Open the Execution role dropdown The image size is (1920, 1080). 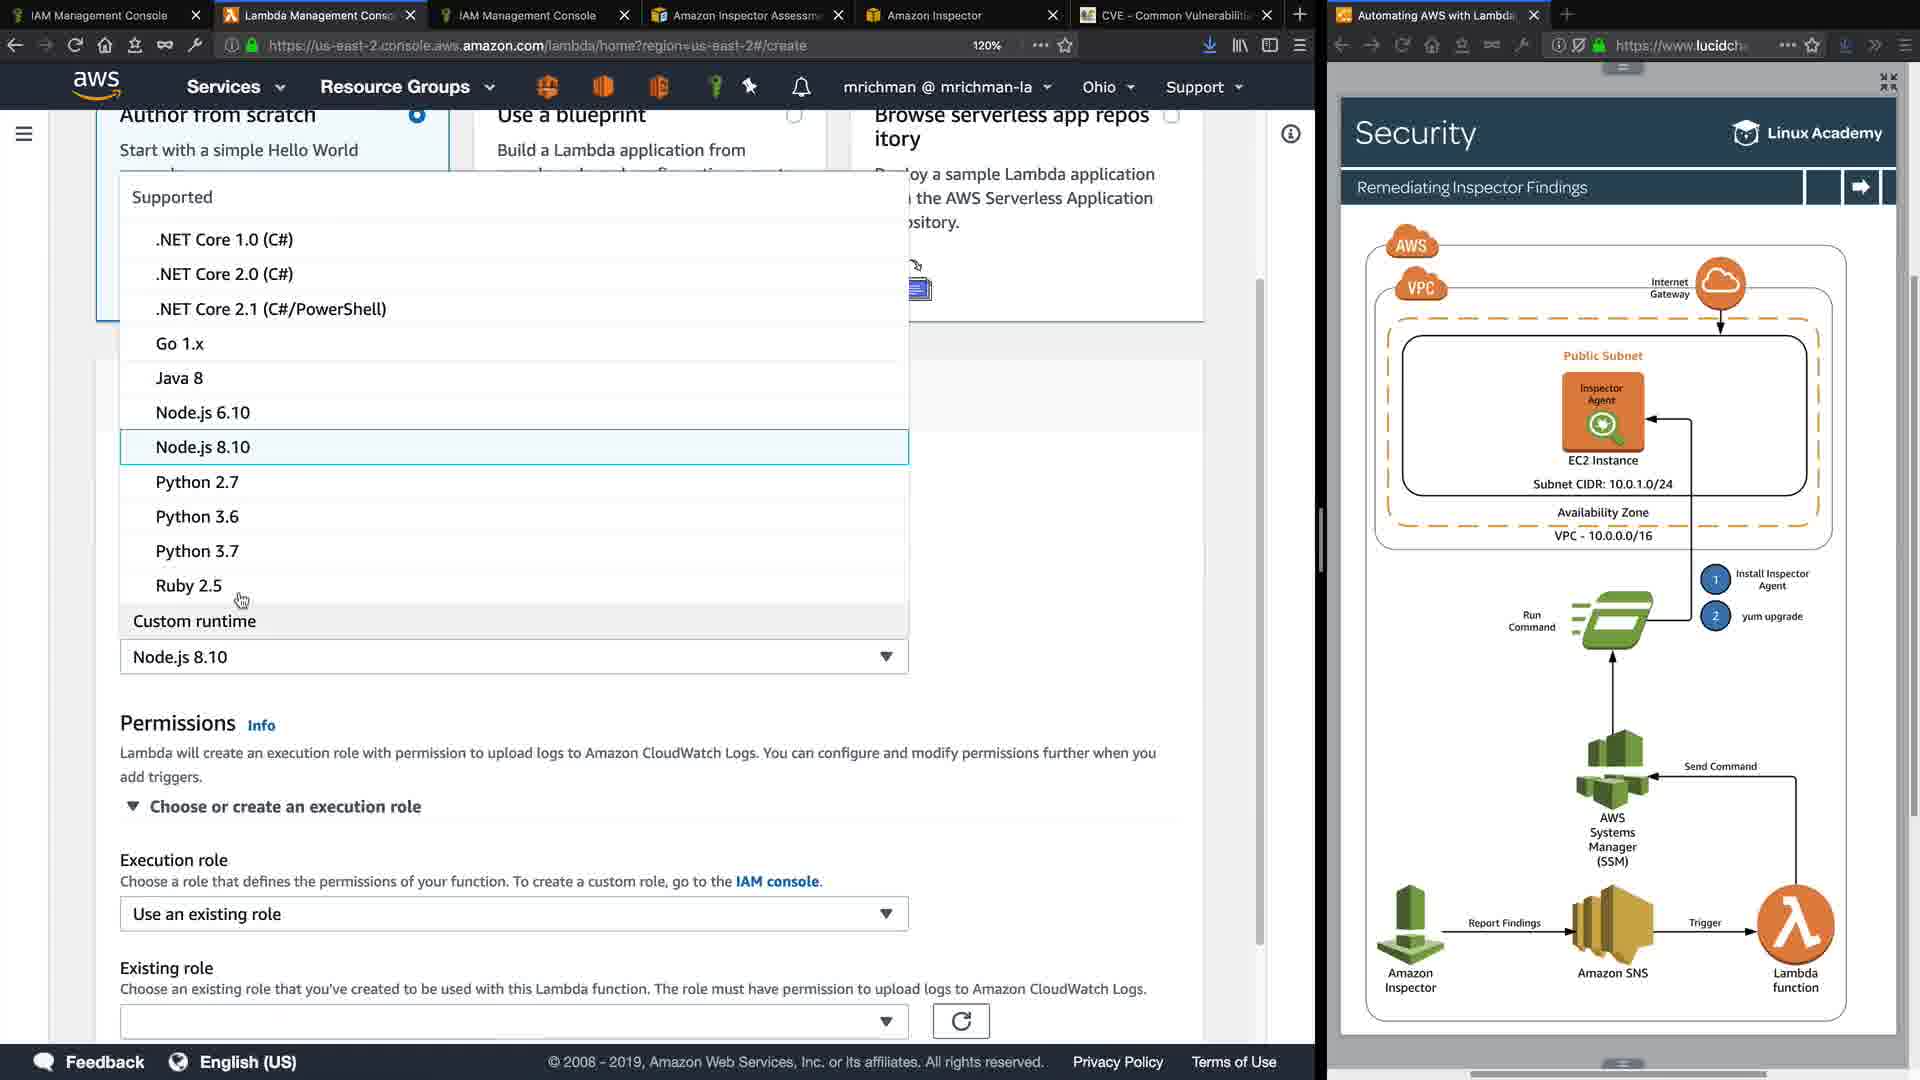point(513,914)
